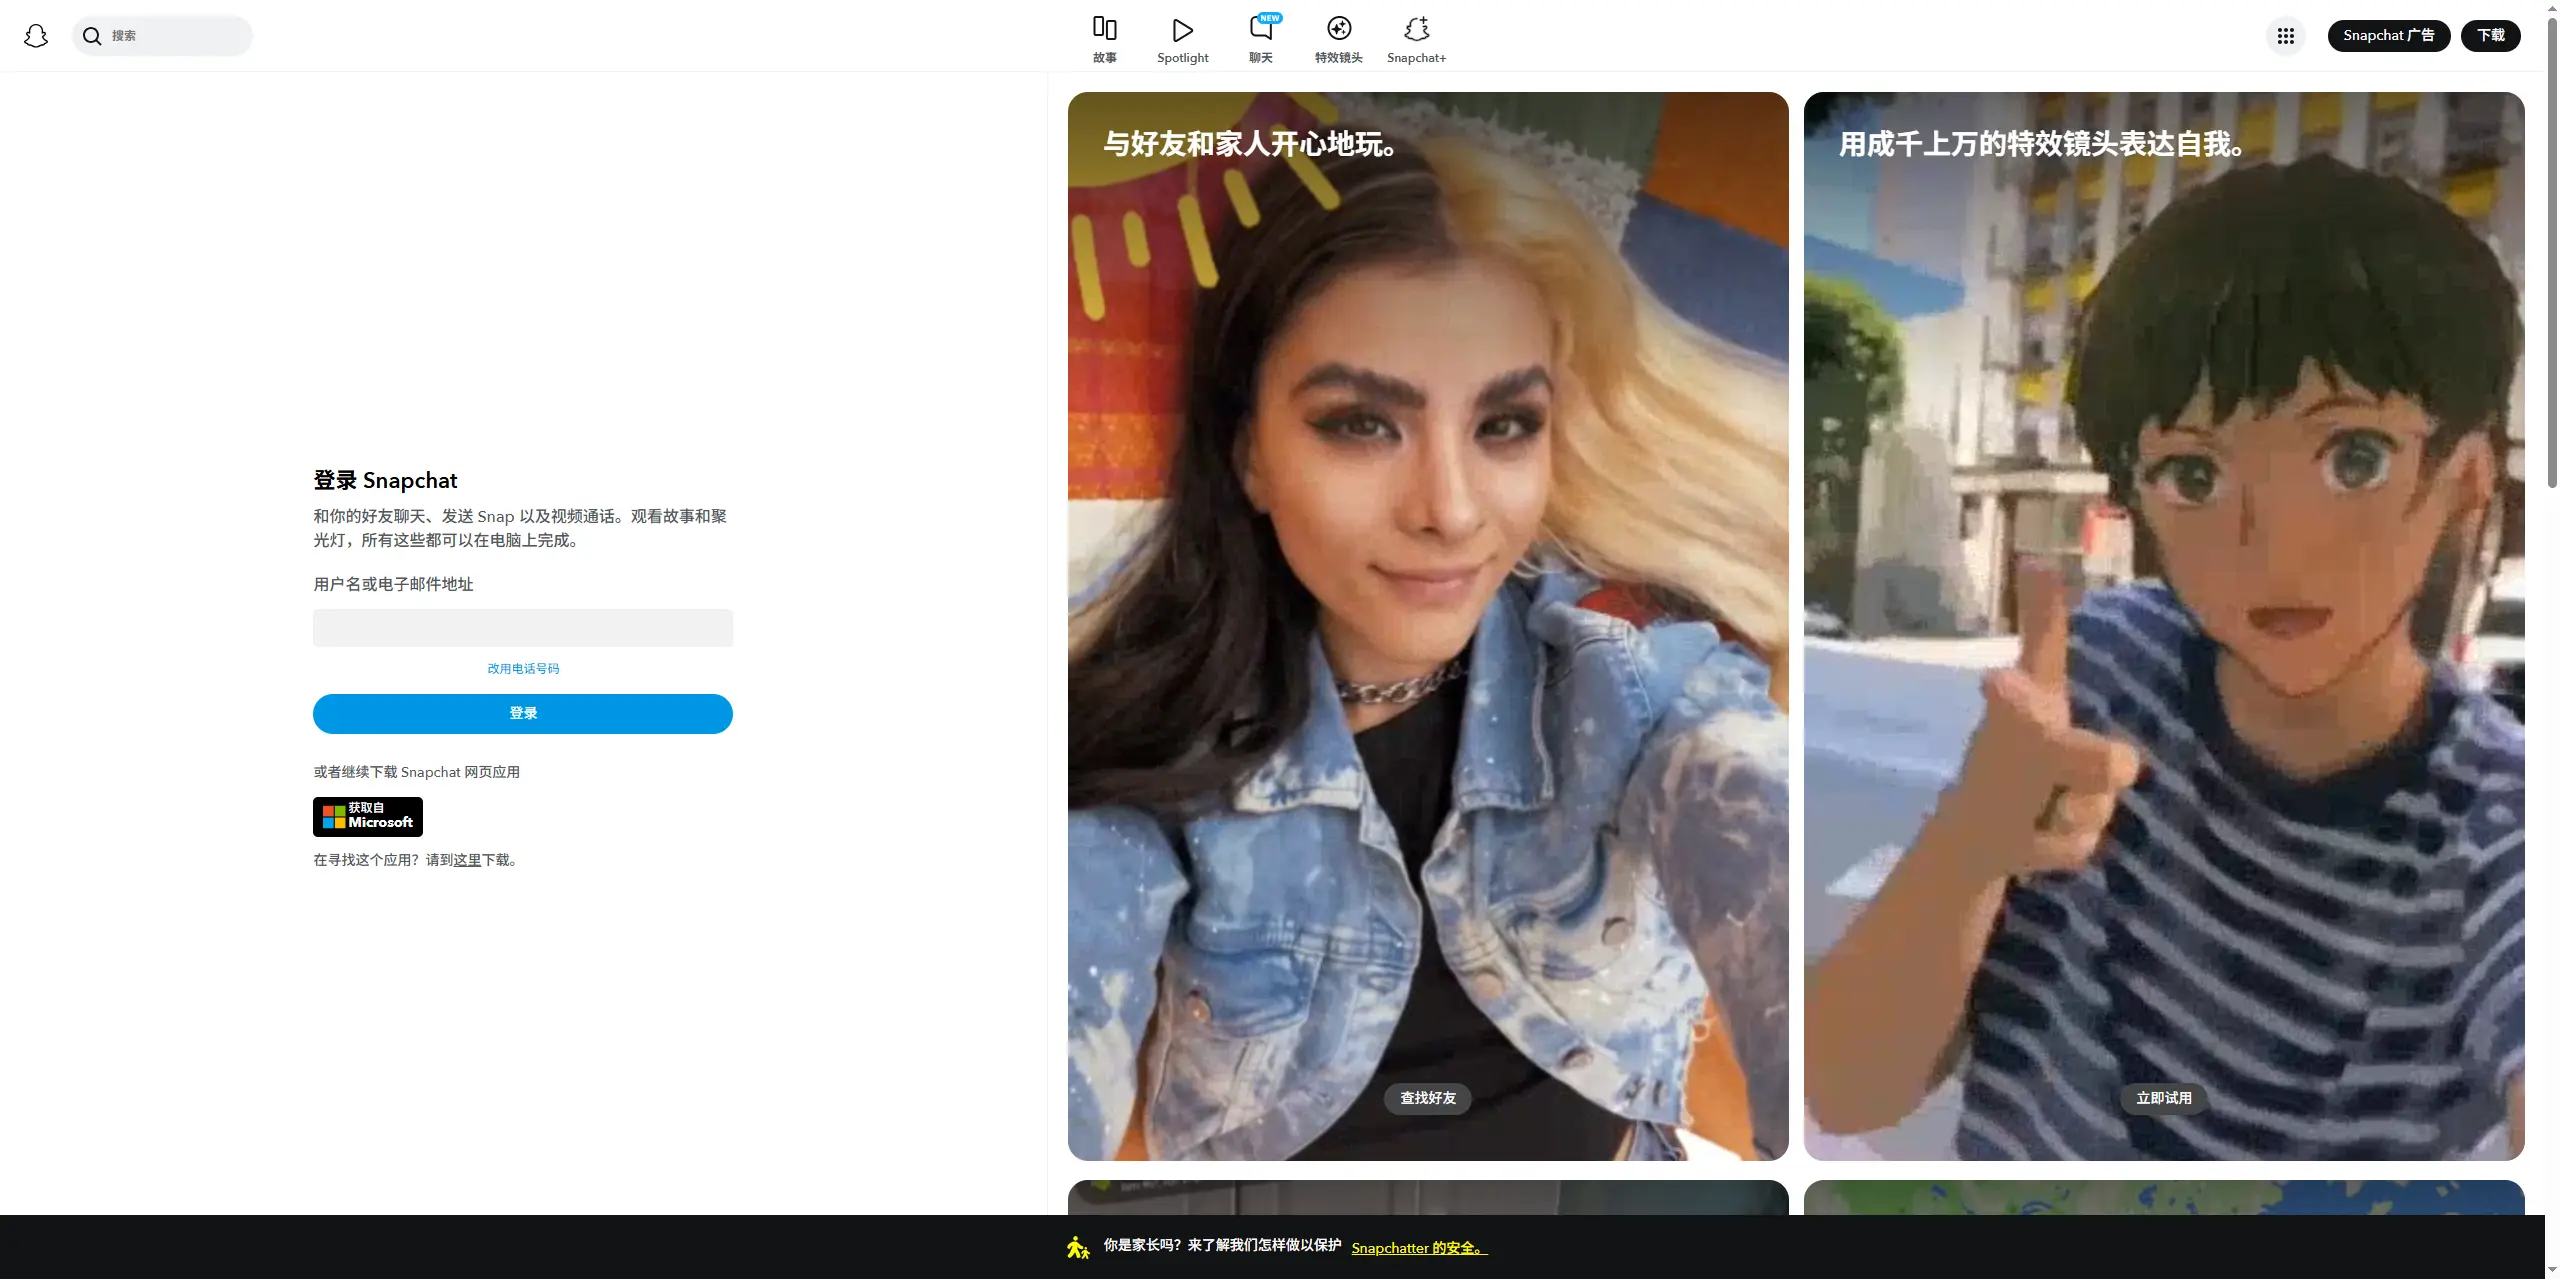Click the family safety pedestrian icon
This screenshot has height=1279, width=2560.
[x=1077, y=1247]
